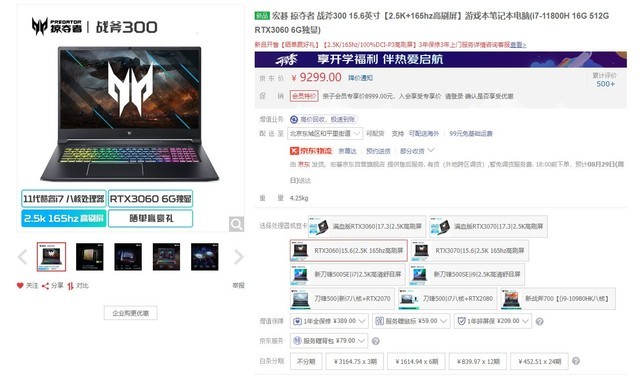Screen dimensions: 640x377
Task: Select 不分期 no installment option
Action: pos(306,361)
